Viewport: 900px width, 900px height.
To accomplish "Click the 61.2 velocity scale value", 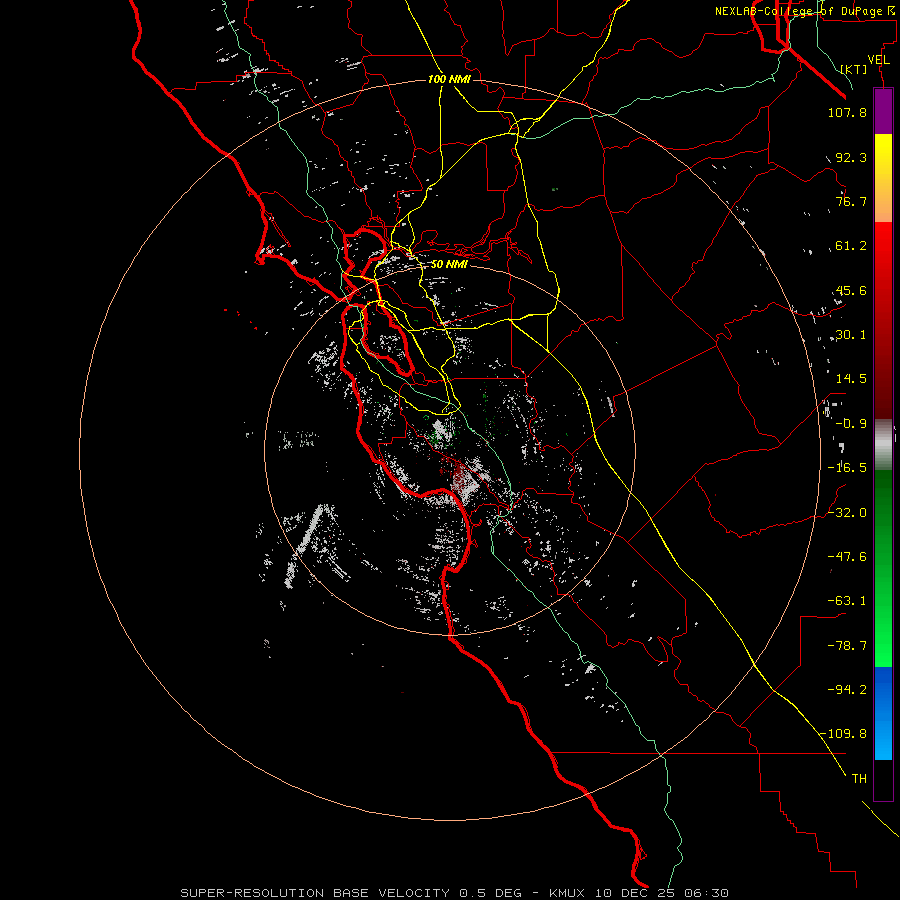I will coord(851,246).
